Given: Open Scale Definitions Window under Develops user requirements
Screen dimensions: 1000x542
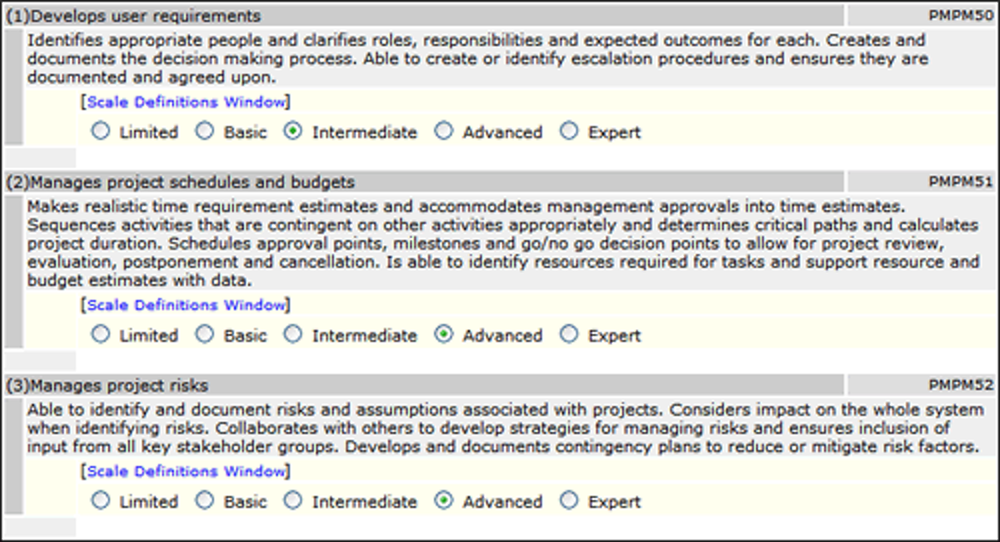Looking at the screenshot, I should pyautogui.click(x=186, y=102).
